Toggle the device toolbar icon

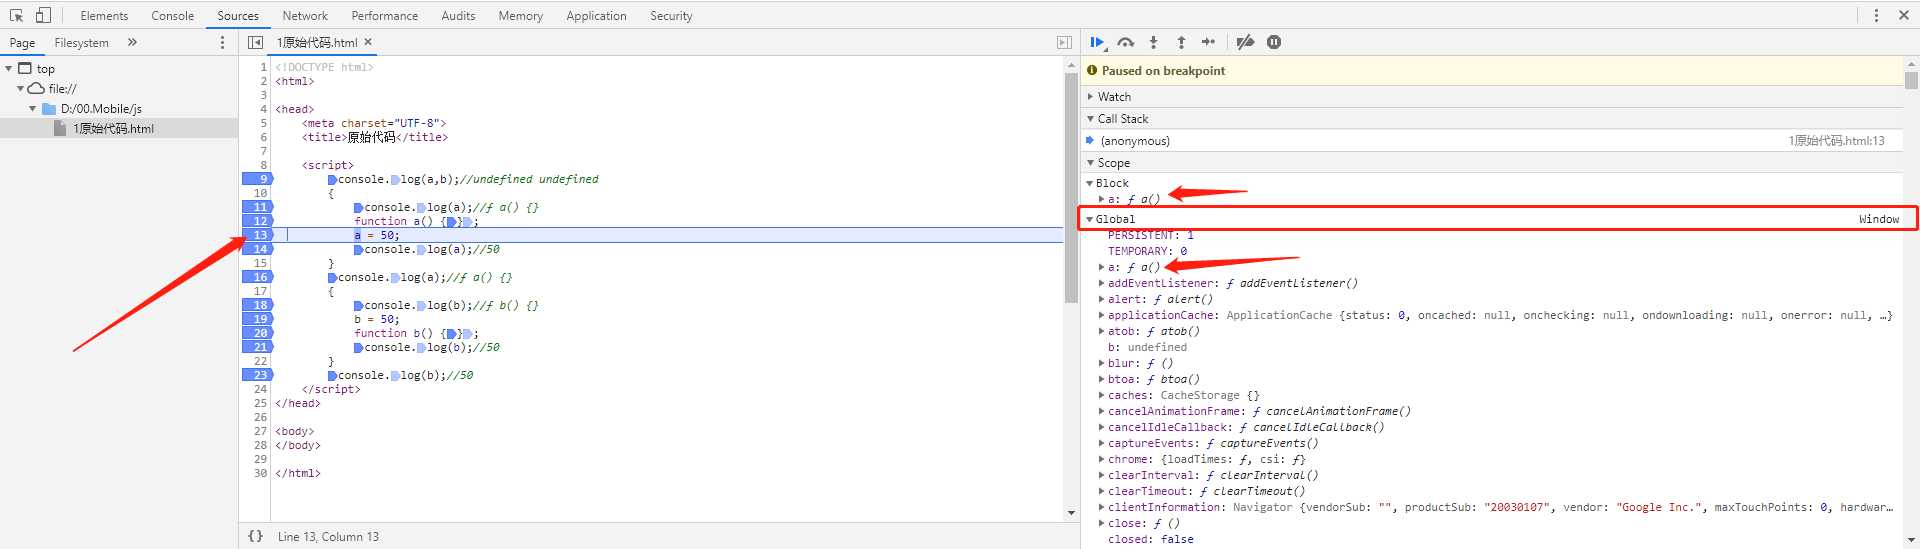[43, 15]
